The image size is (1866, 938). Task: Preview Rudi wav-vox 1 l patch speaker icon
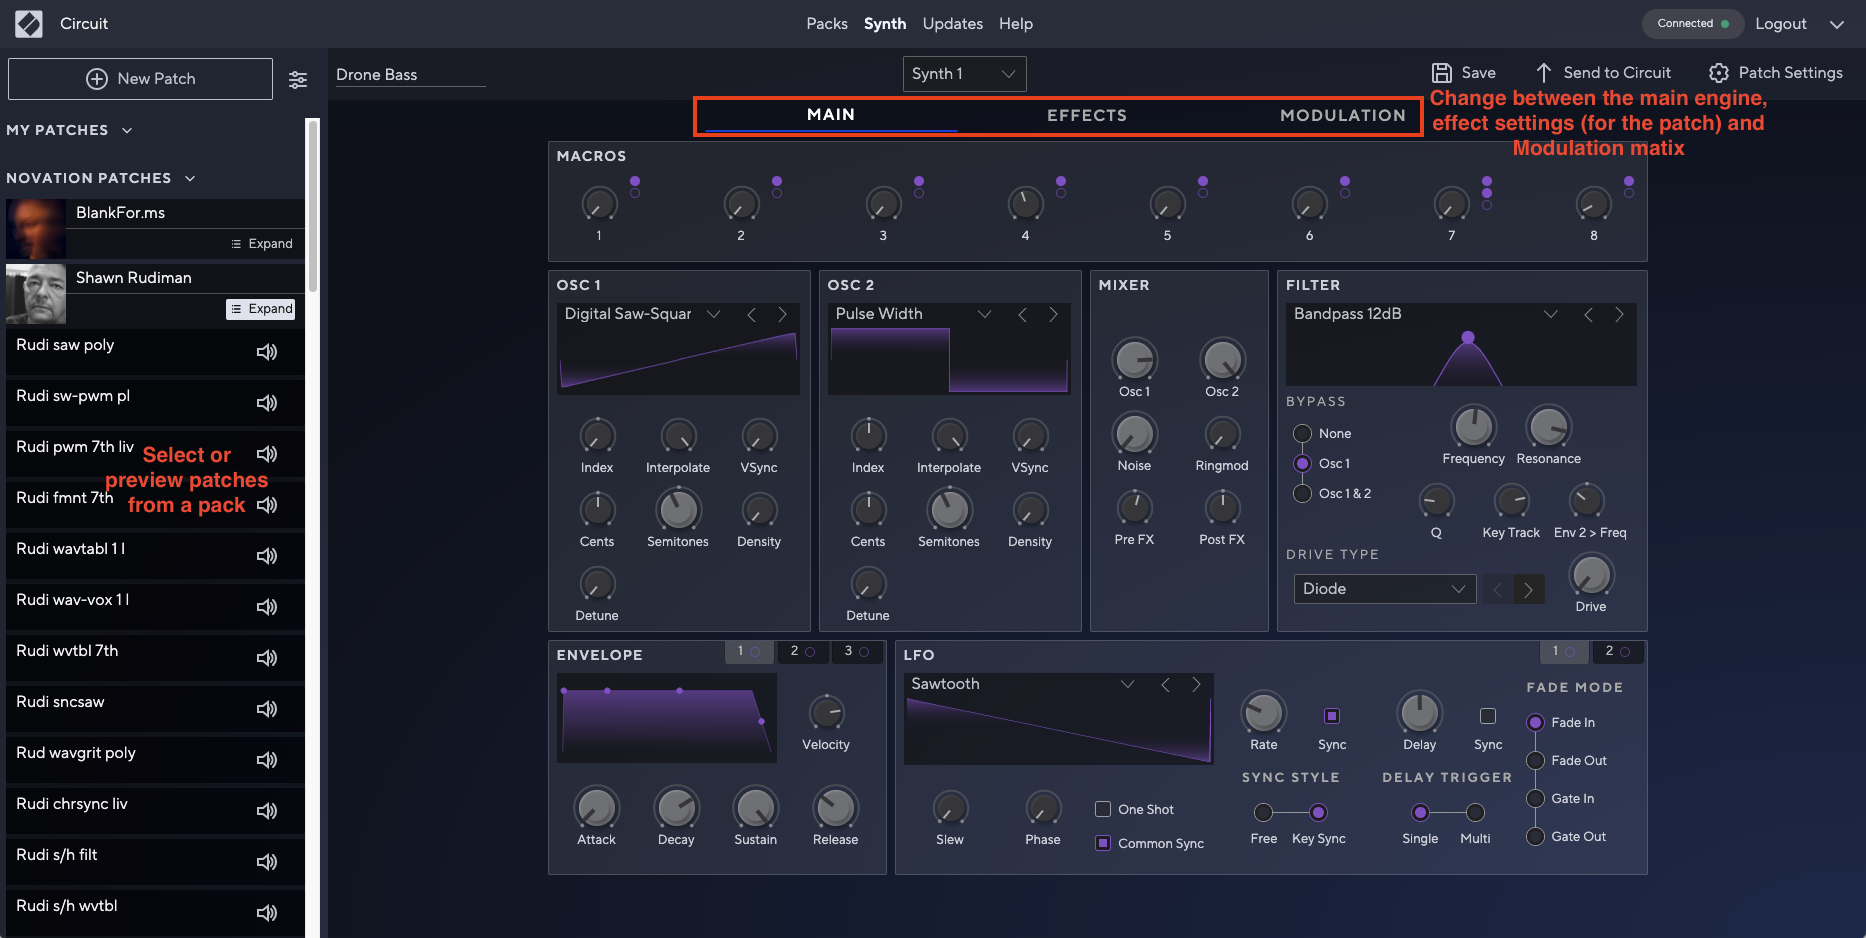(x=267, y=607)
